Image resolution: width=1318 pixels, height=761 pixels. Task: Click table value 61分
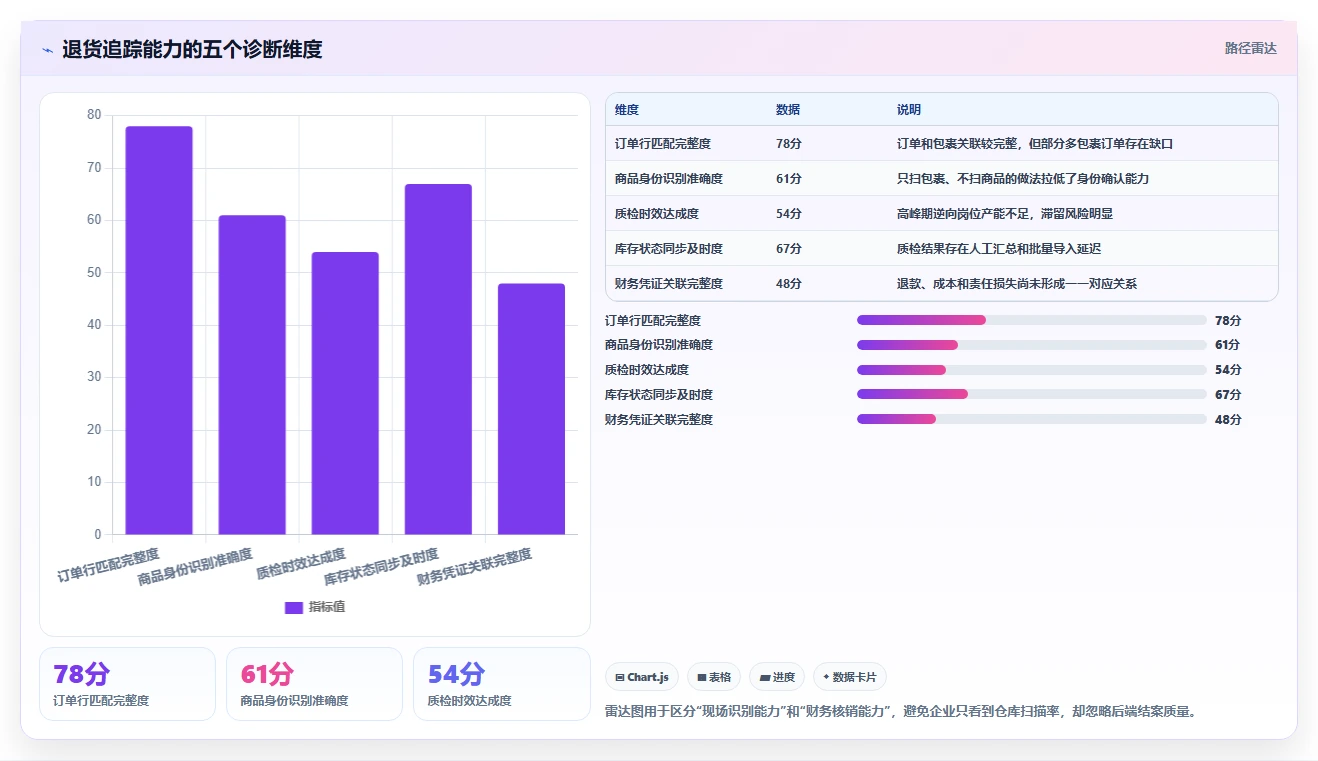click(789, 179)
